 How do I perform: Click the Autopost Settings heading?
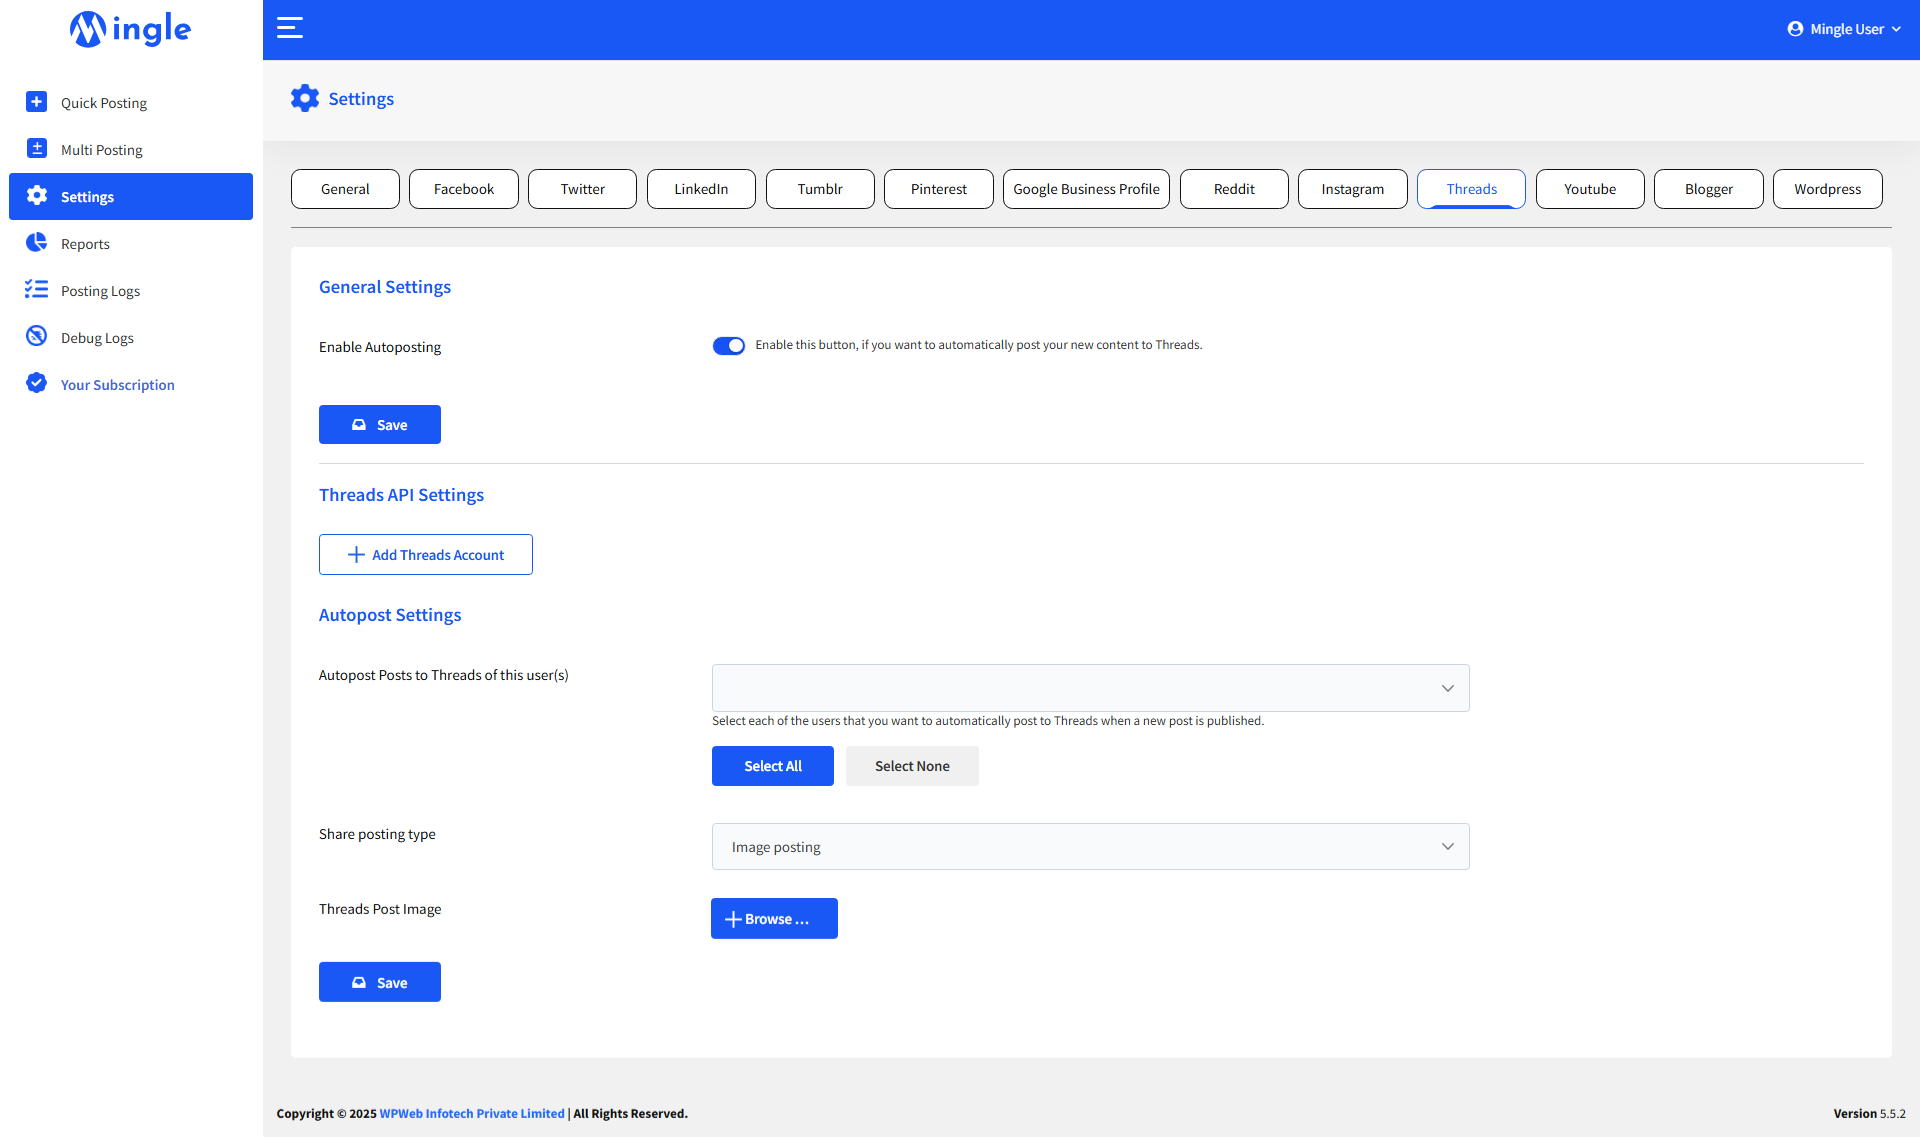tap(390, 615)
